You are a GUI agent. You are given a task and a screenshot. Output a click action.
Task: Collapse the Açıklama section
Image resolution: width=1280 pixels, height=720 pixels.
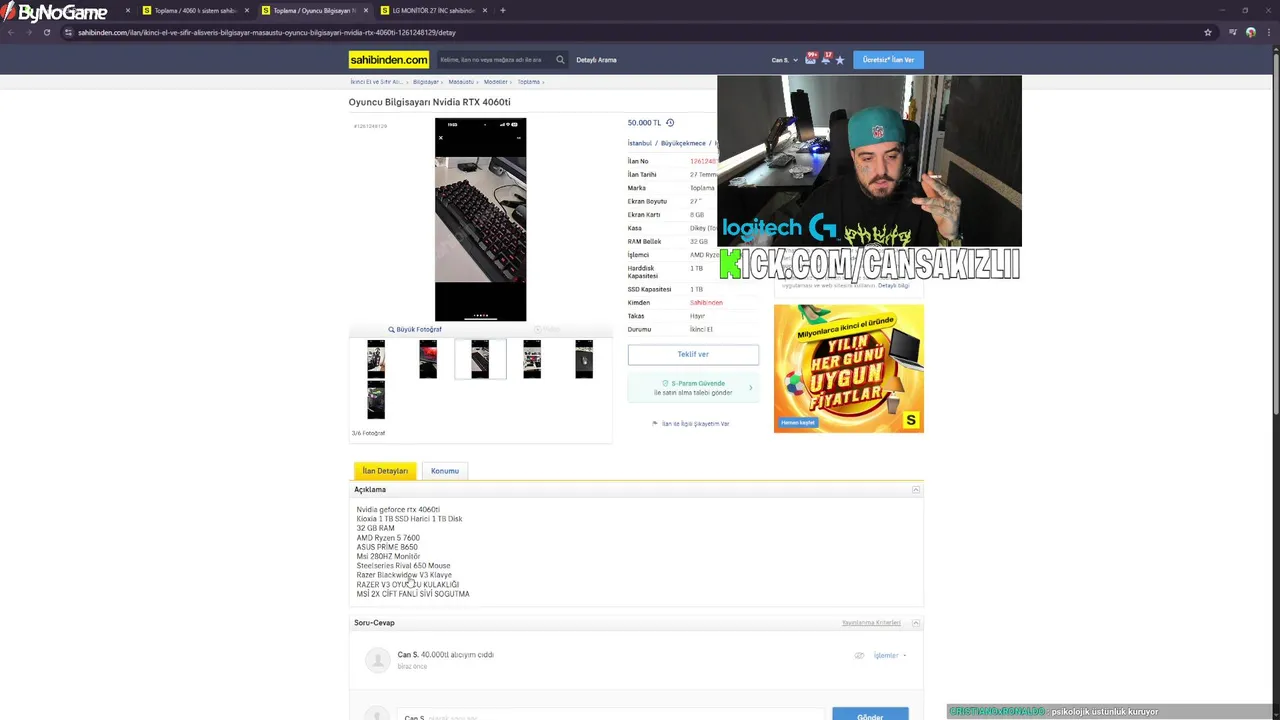[x=915, y=490]
